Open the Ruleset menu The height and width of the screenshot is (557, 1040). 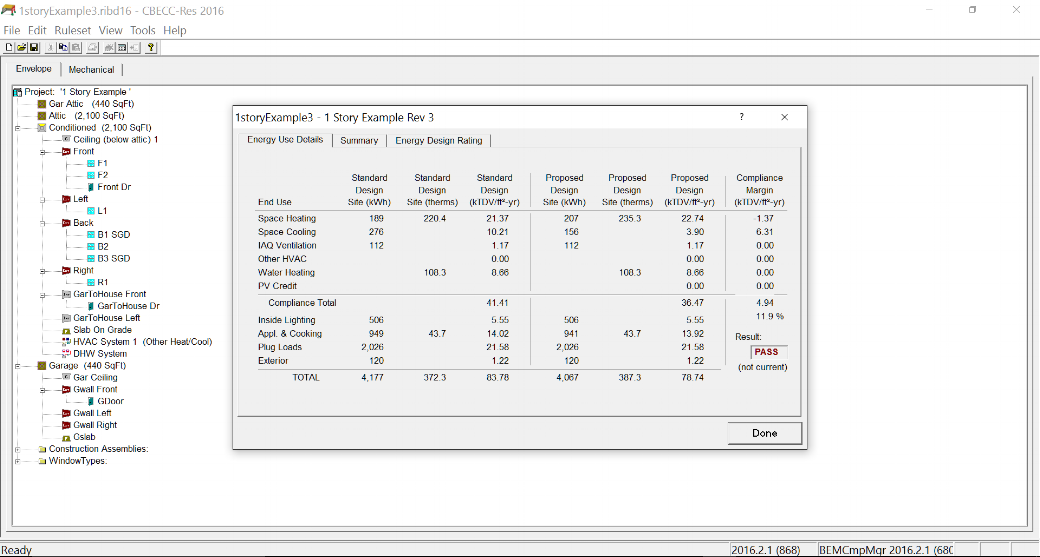(74, 31)
